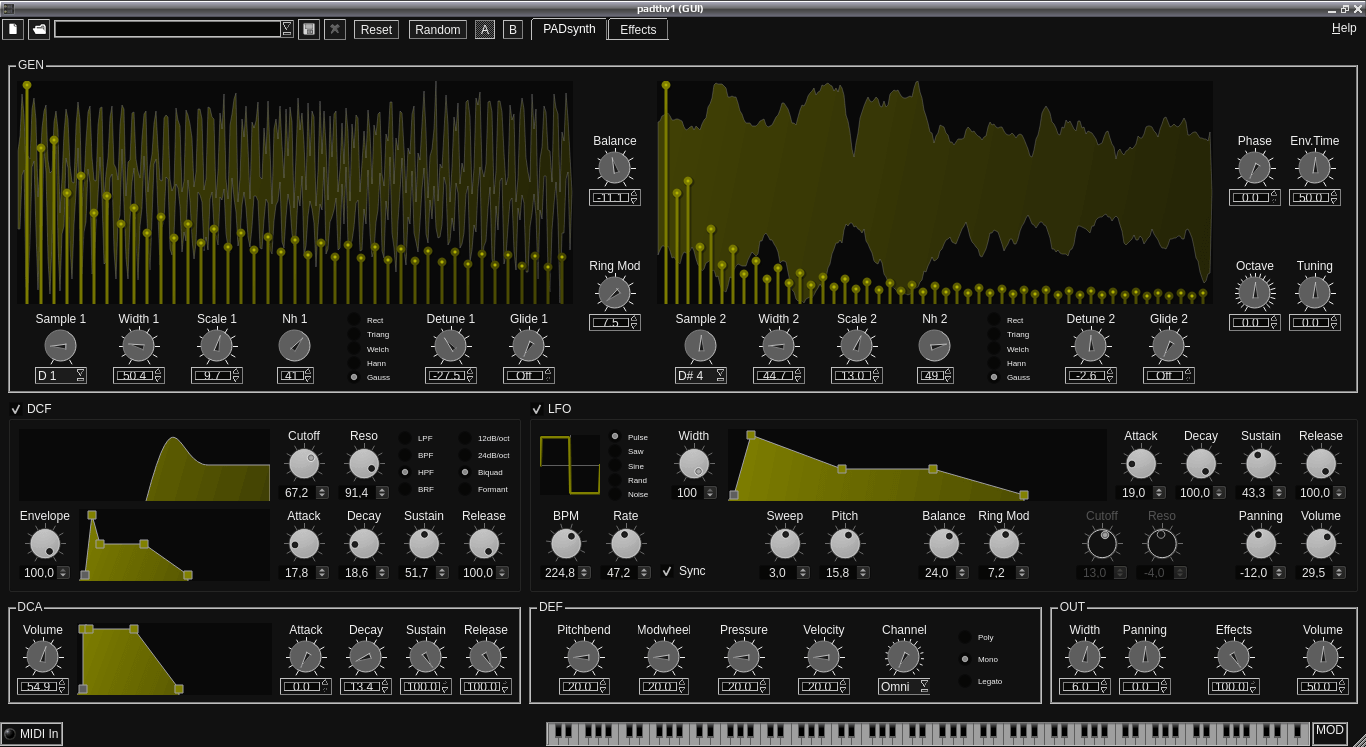Open the Glide 2 Off spinbox

(x=1169, y=376)
